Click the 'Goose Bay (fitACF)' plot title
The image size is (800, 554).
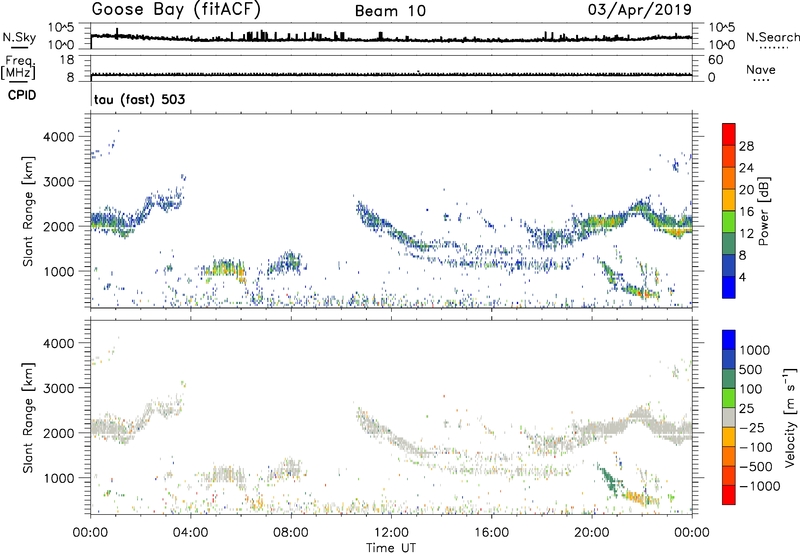click(x=176, y=10)
